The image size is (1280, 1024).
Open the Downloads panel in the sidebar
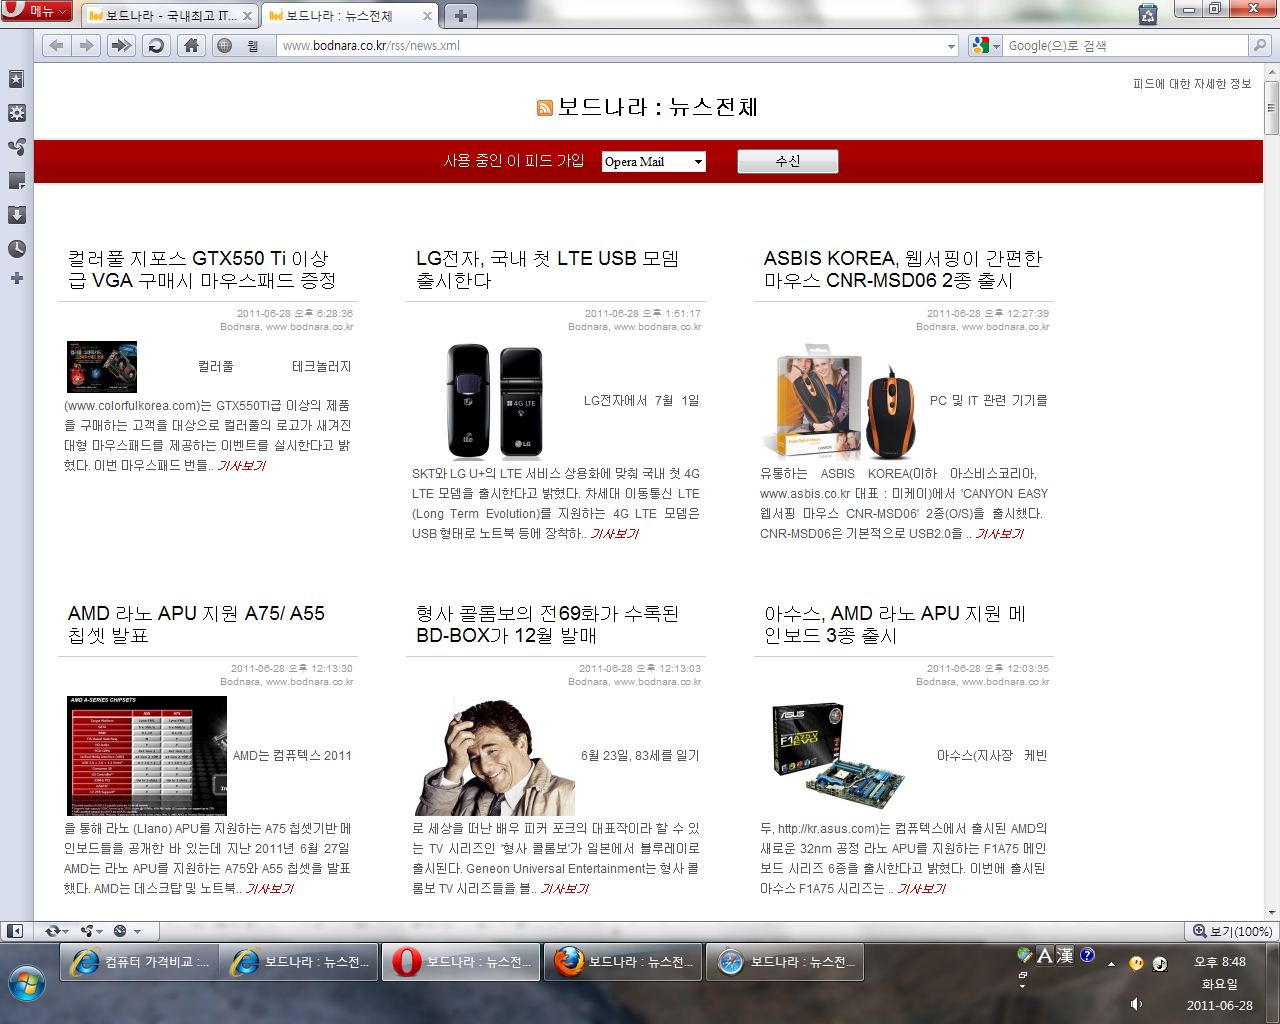tap(17, 215)
